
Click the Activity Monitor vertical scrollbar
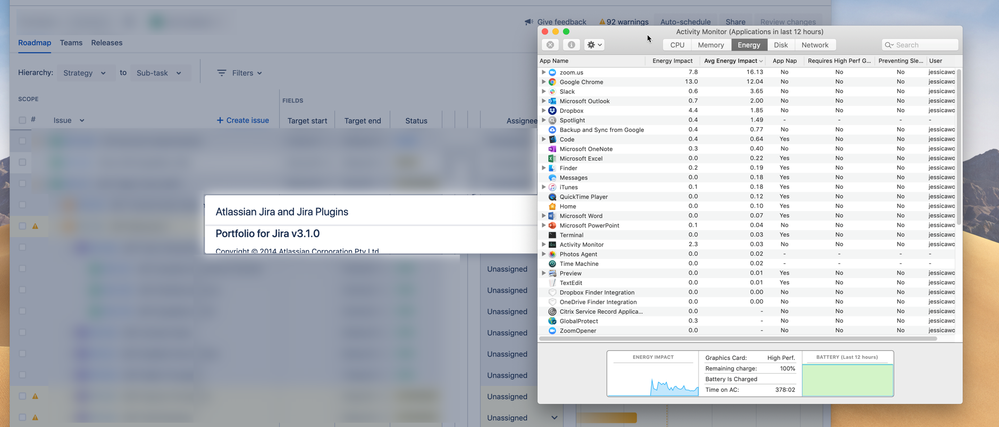pos(959,147)
